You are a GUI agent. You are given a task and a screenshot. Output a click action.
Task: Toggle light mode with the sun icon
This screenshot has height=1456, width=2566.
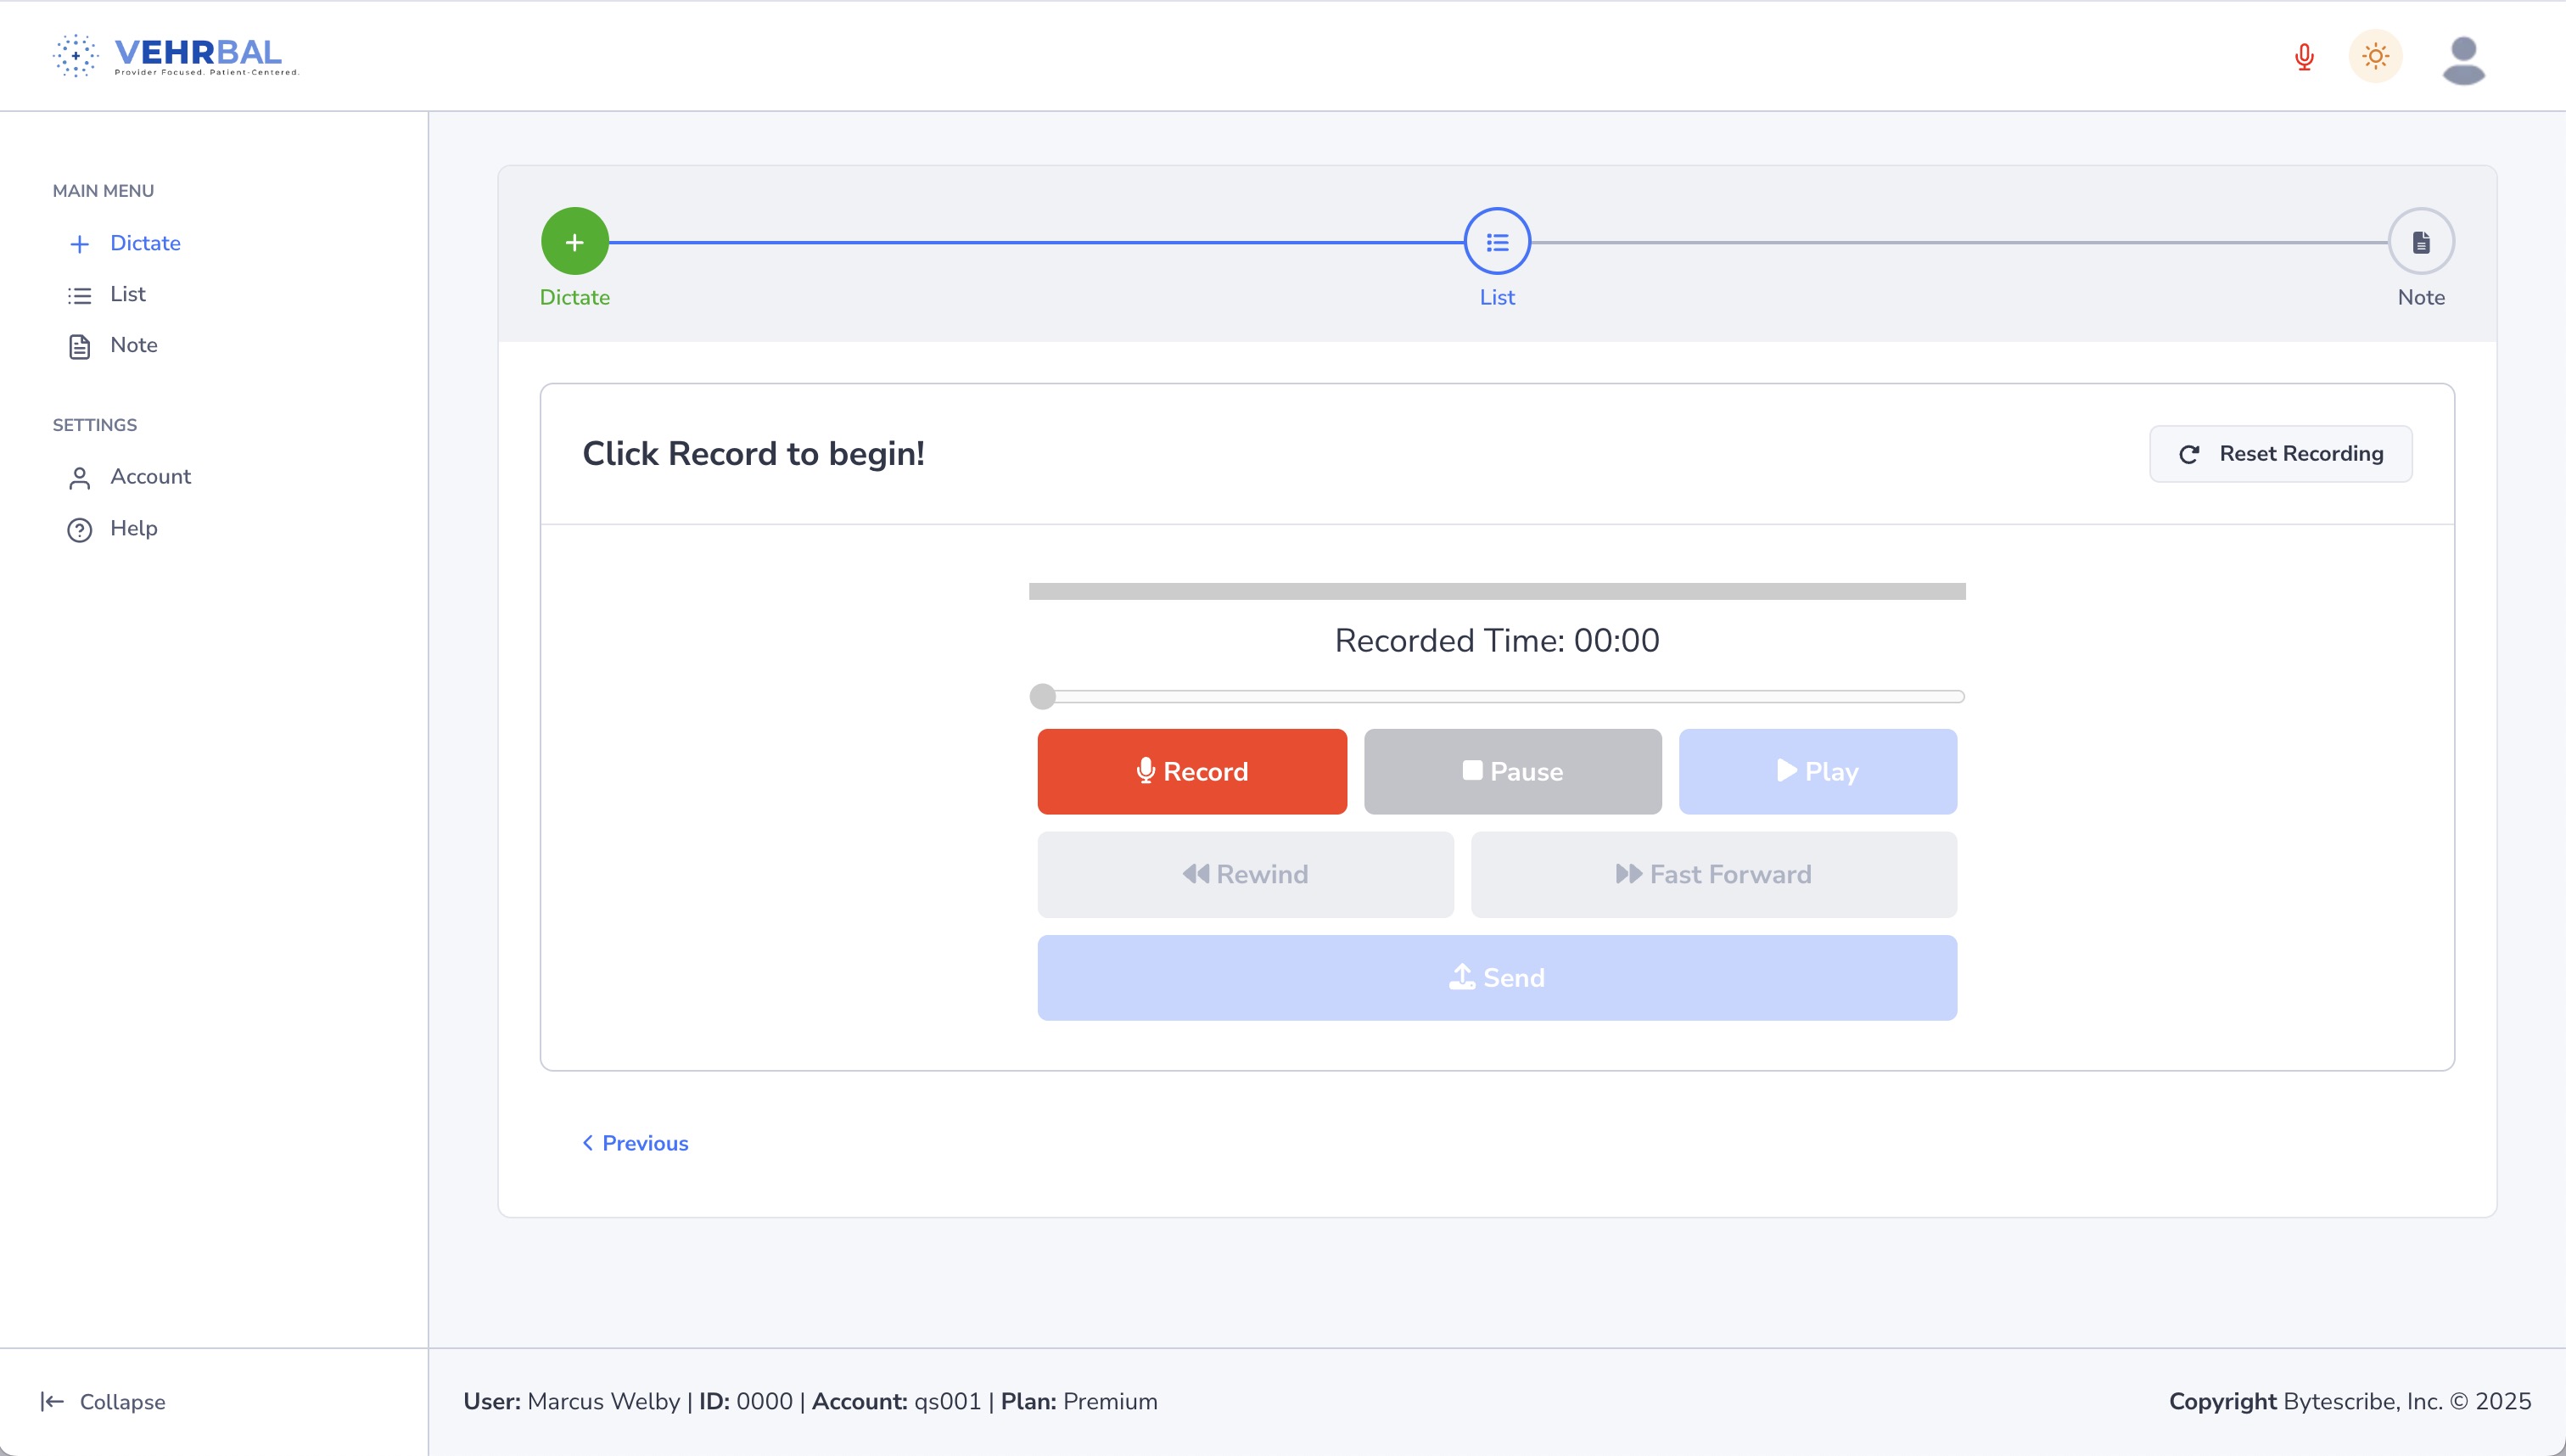(2375, 57)
